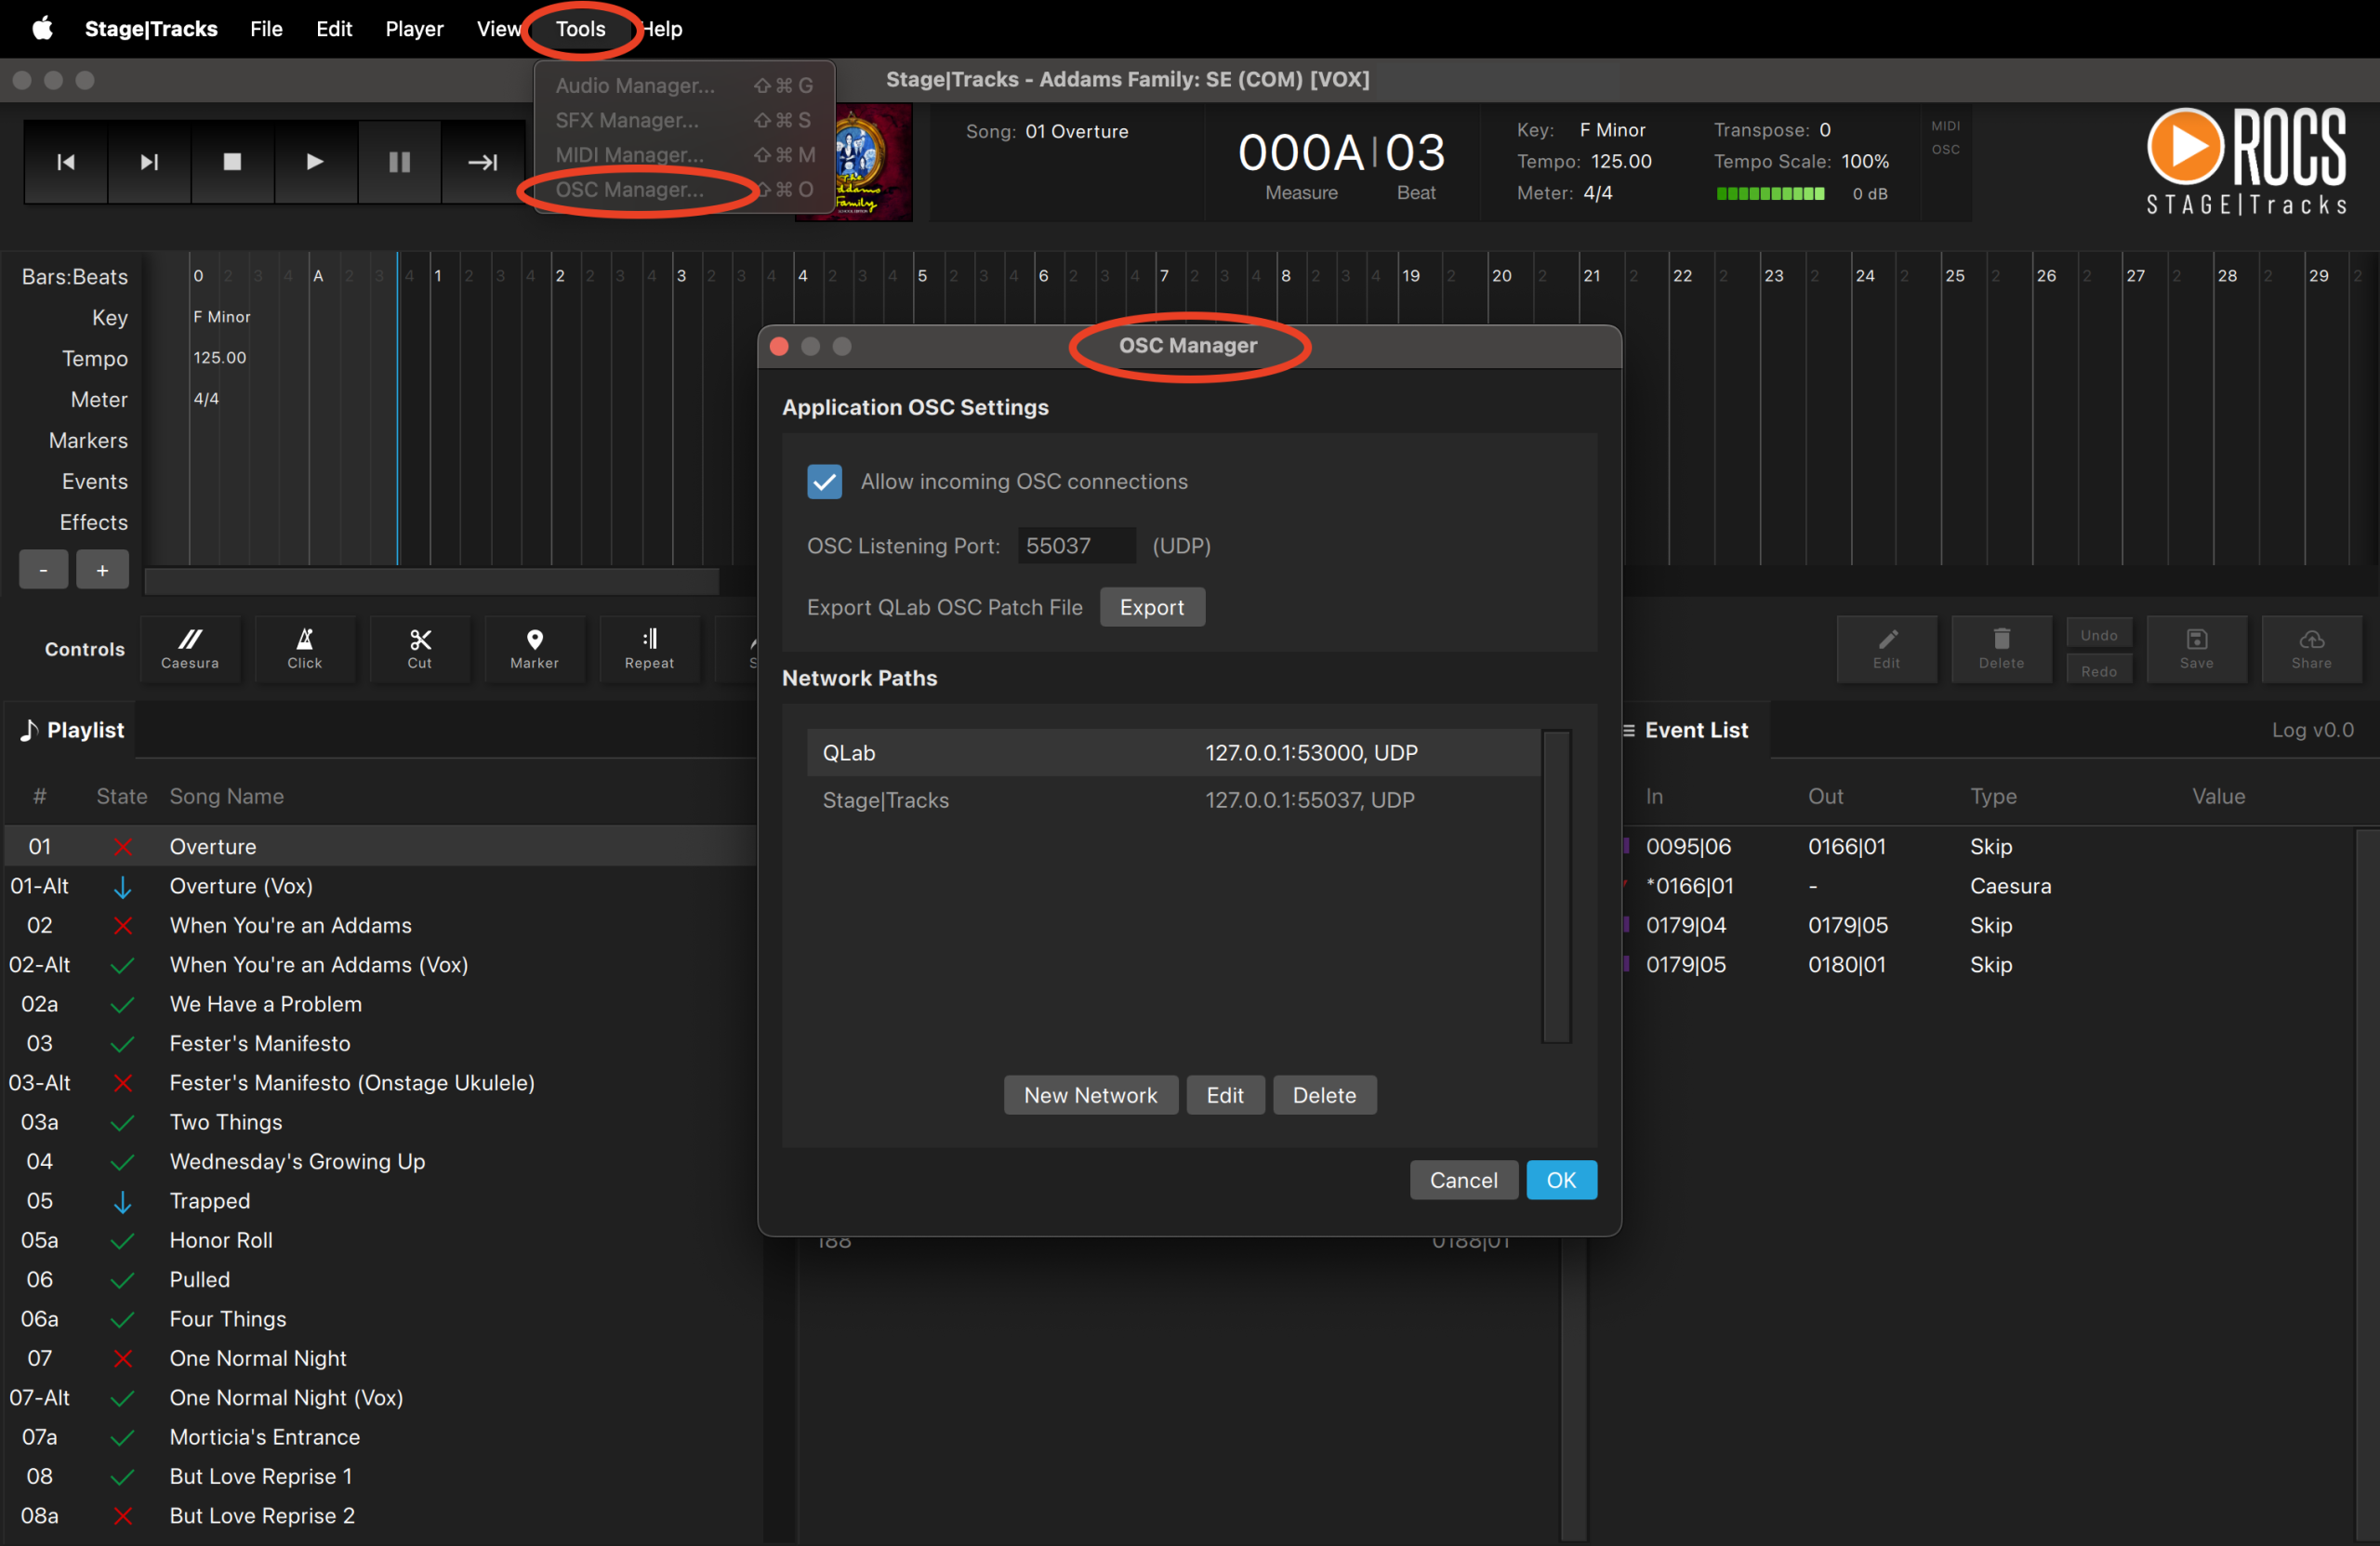Open the Stage|Tracks app menu
Image resolution: width=2380 pixels, height=1546 pixels.
point(151,28)
